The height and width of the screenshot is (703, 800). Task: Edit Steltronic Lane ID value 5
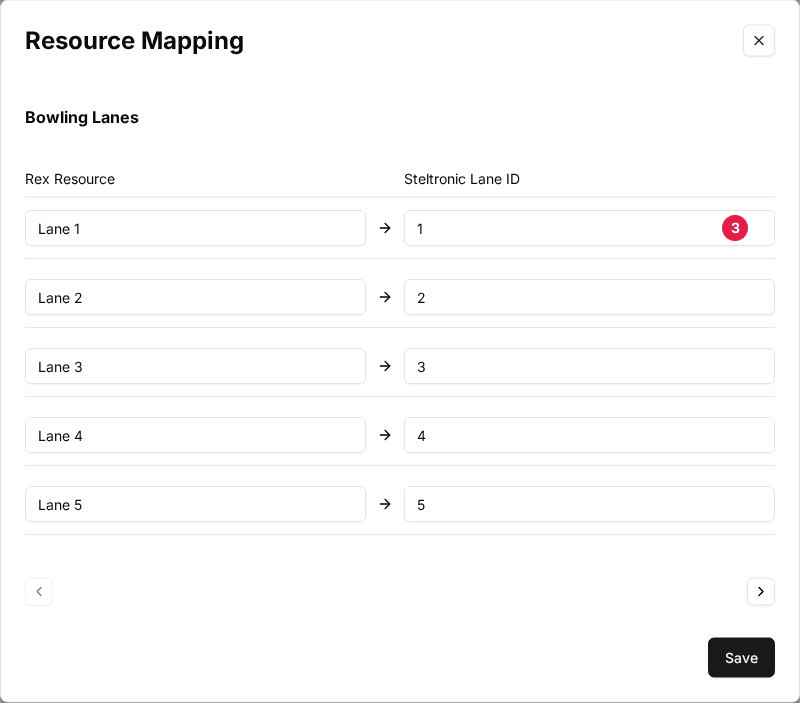(x=589, y=504)
